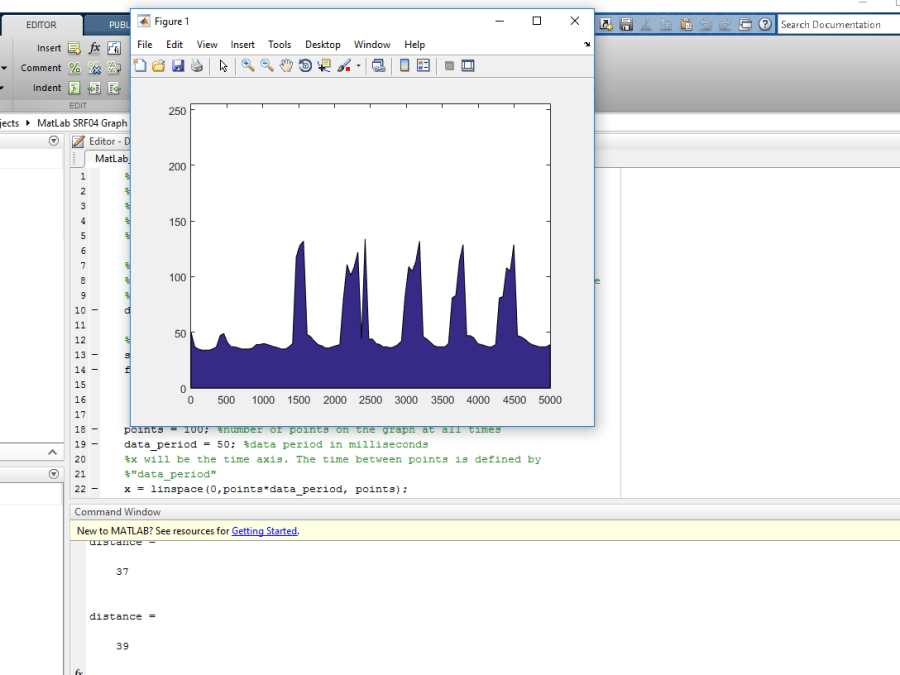Image resolution: width=900 pixels, height=675 pixels.
Task: Toggle breakpoint dash at line 14
Action: point(95,370)
